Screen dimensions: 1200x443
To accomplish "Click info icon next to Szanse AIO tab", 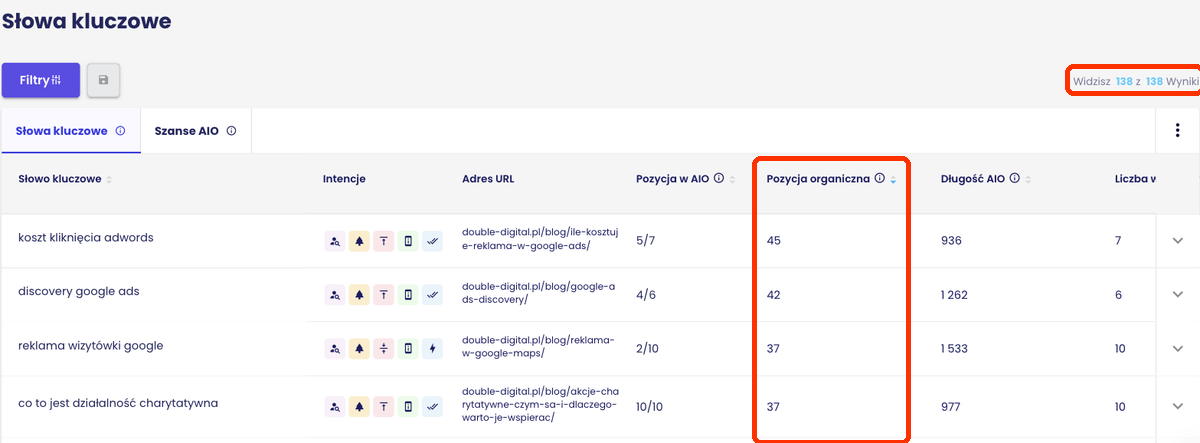I will pos(231,131).
